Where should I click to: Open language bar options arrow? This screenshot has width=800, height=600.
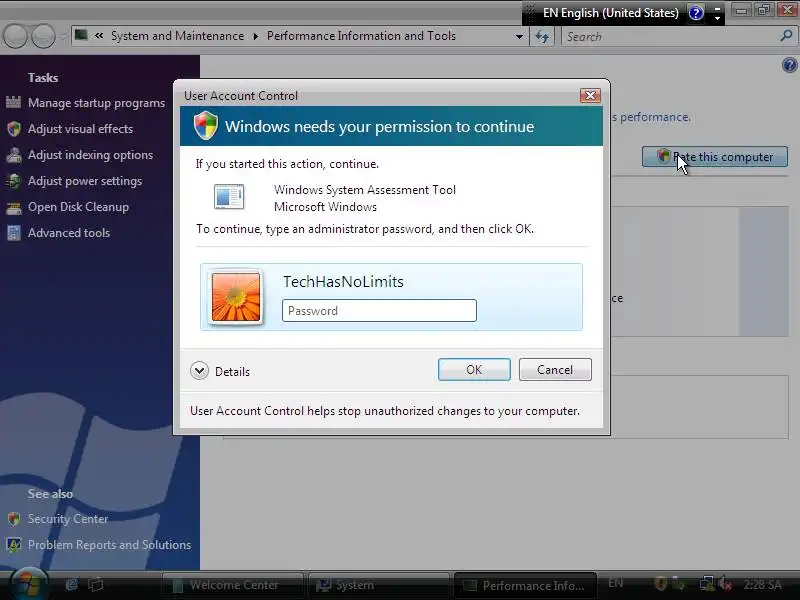tap(717, 18)
